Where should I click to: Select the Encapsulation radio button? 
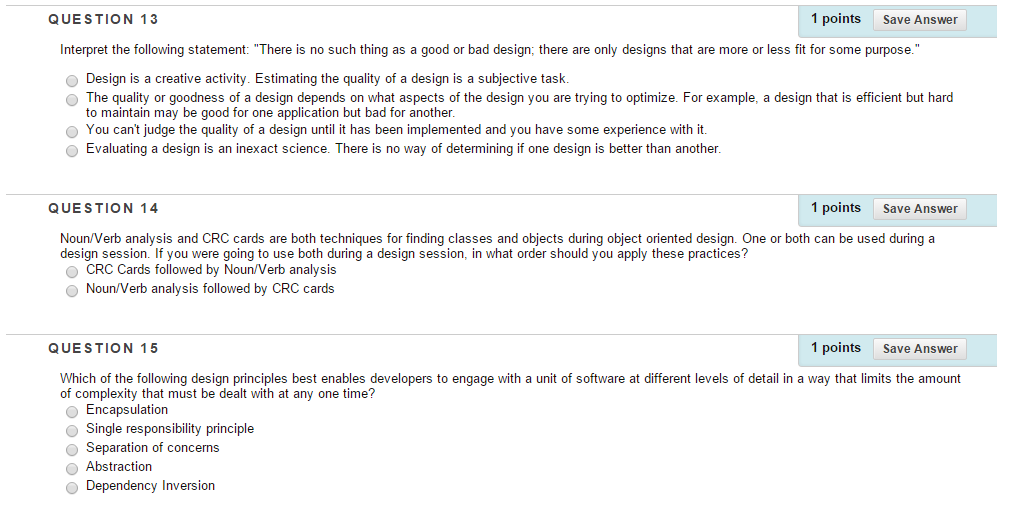pos(72,412)
